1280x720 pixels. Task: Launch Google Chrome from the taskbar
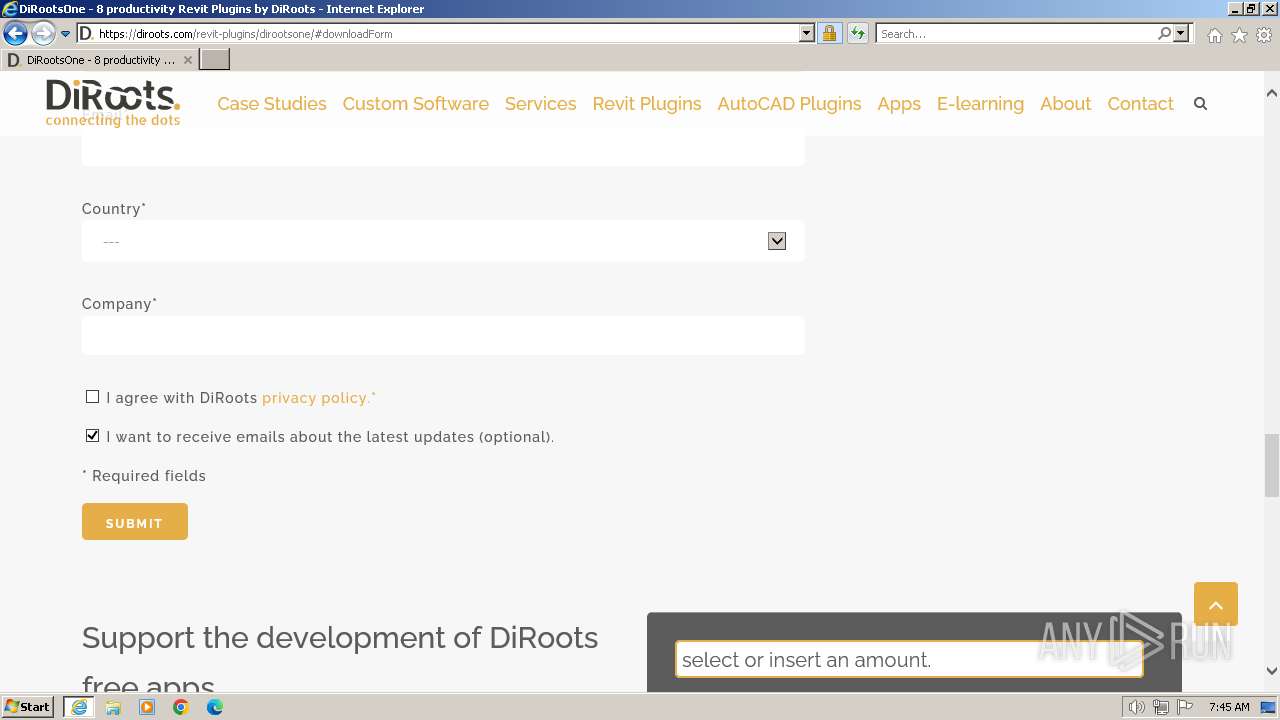(x=181, y=707)
